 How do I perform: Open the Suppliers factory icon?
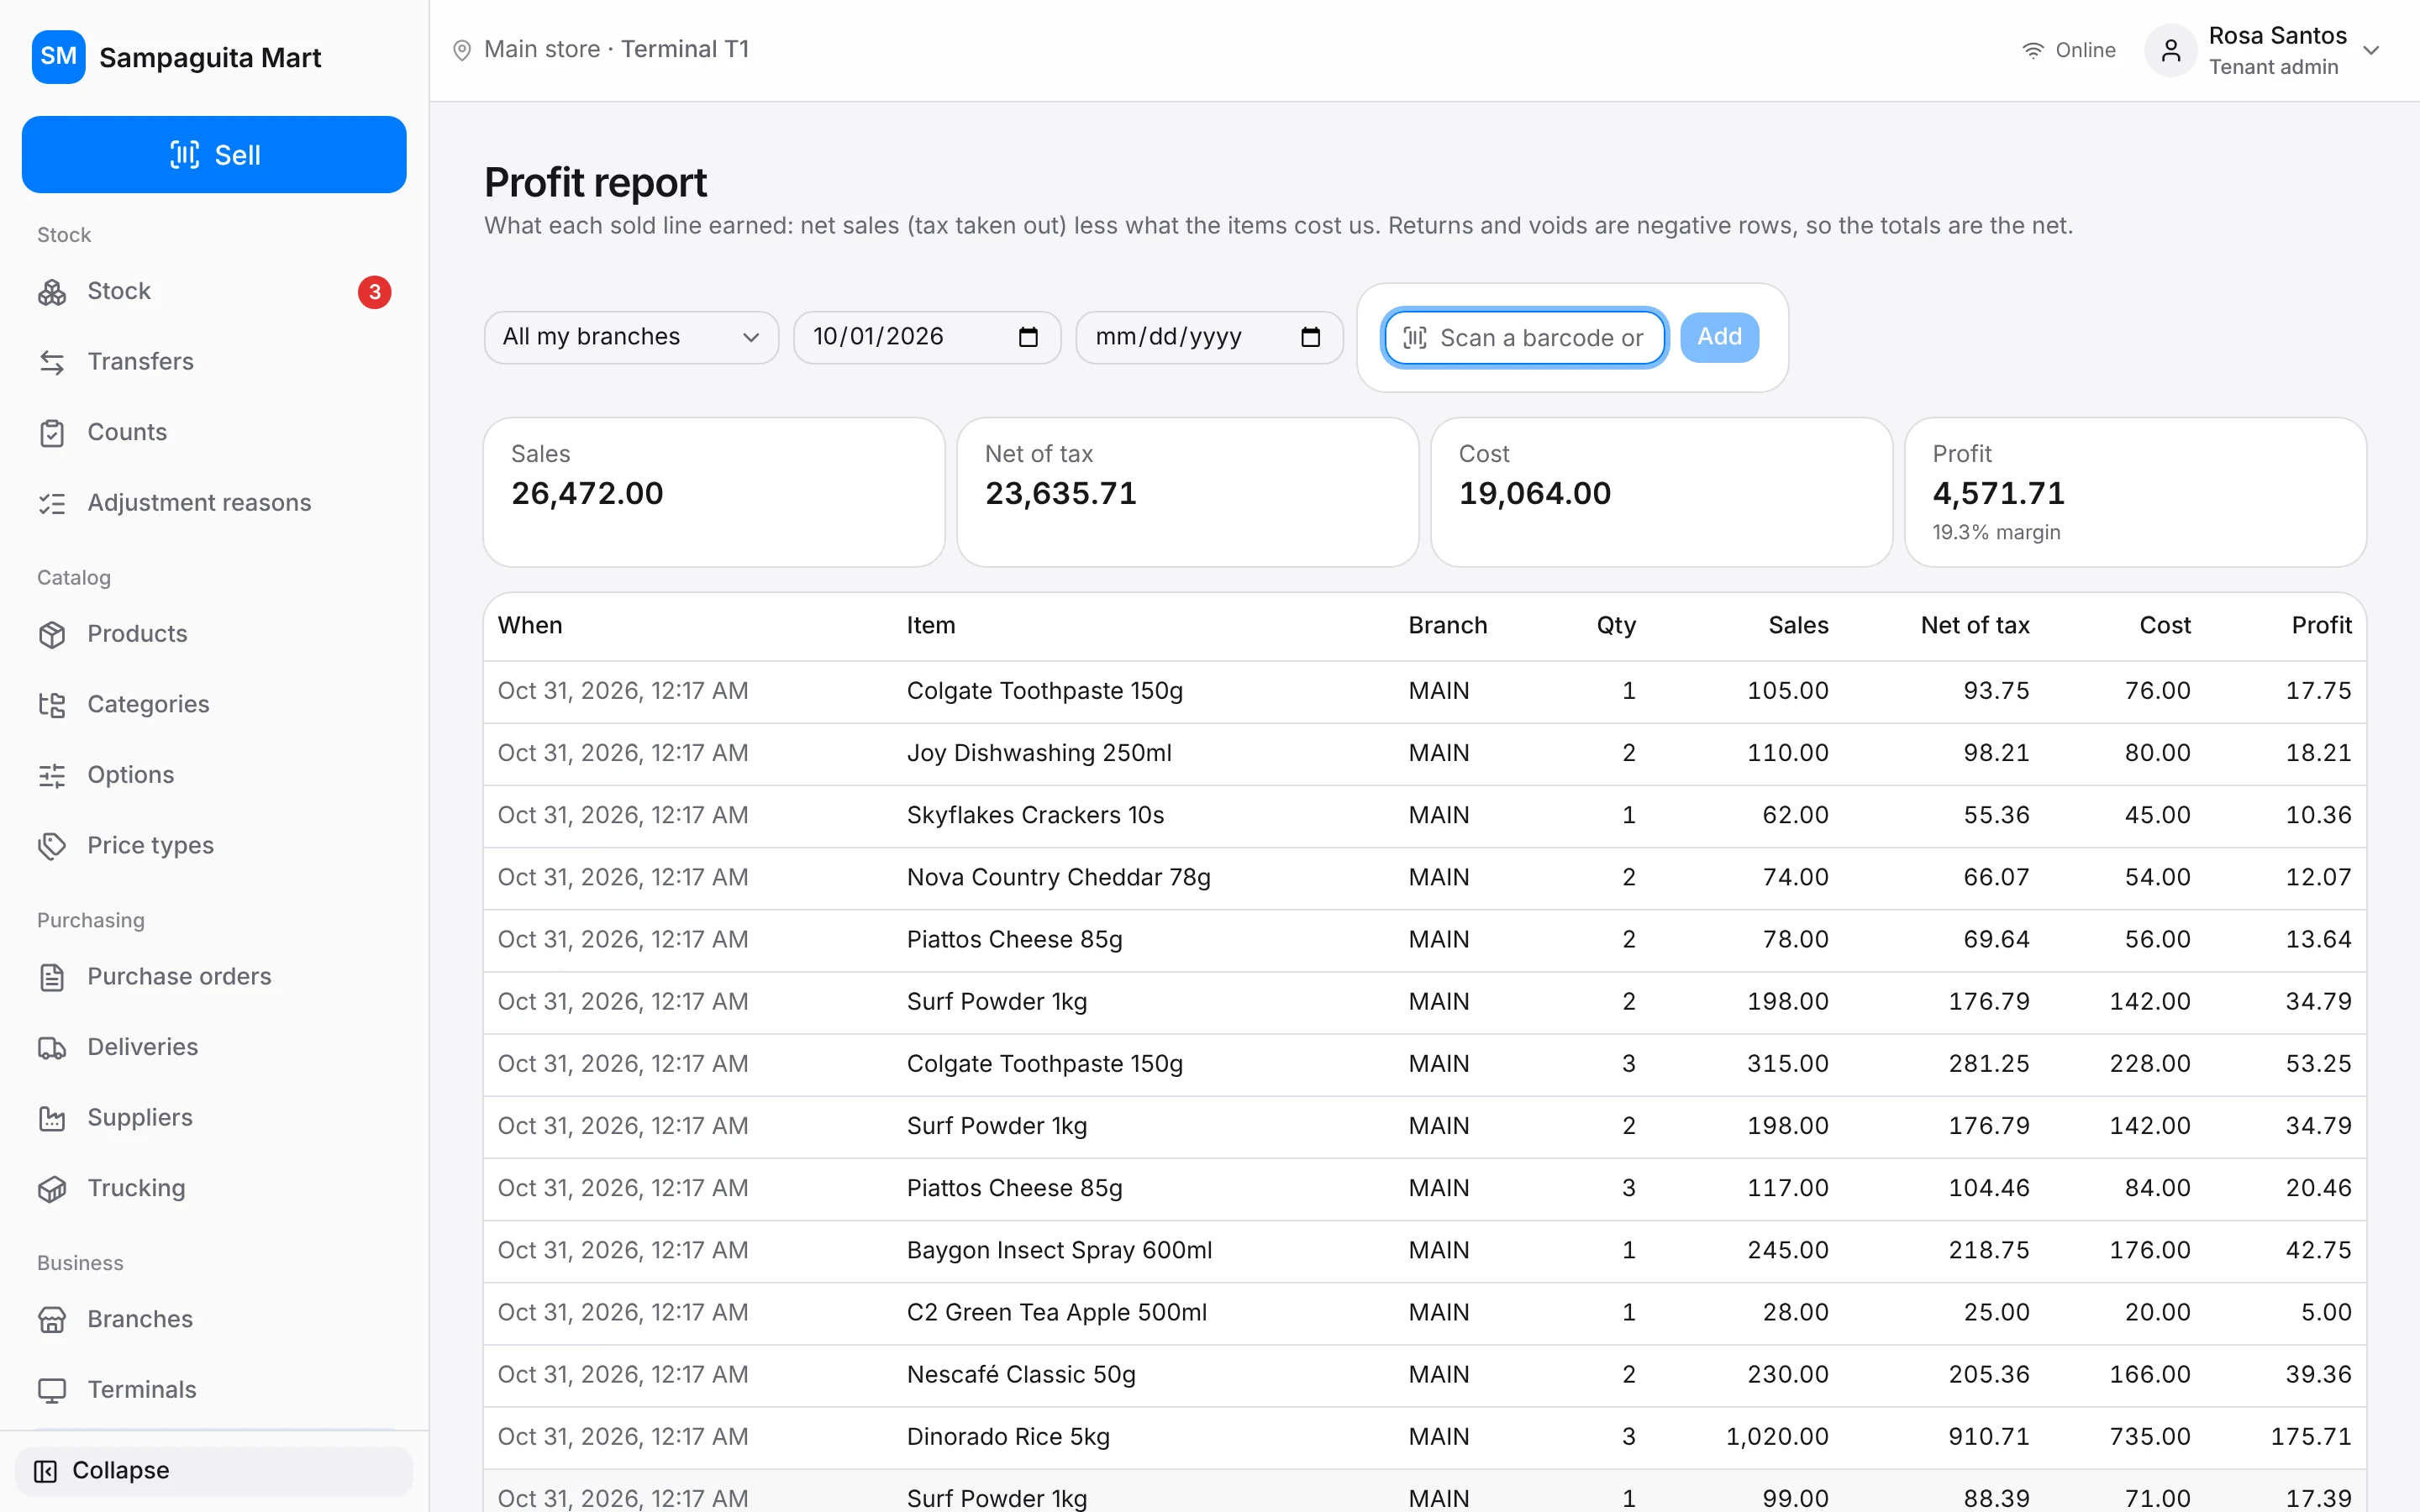coord(52,1118)
